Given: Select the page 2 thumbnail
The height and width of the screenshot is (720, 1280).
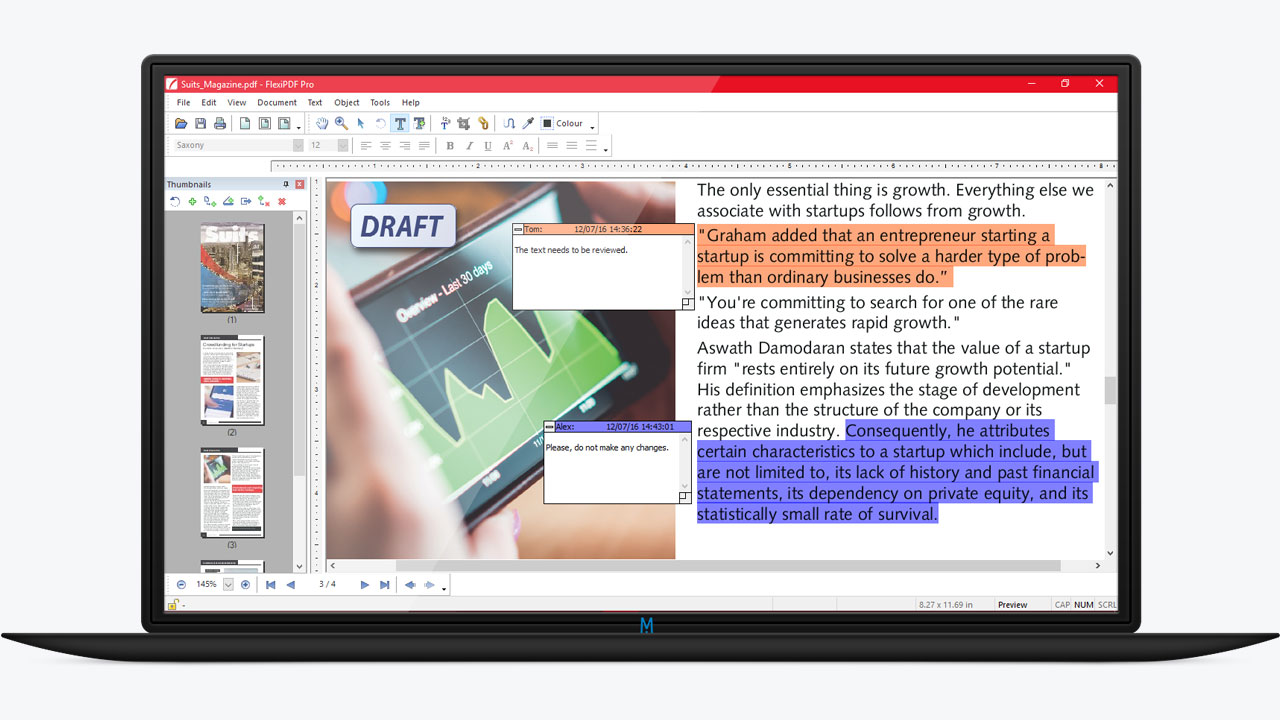Looking at the screenshot, I should 232,381.
